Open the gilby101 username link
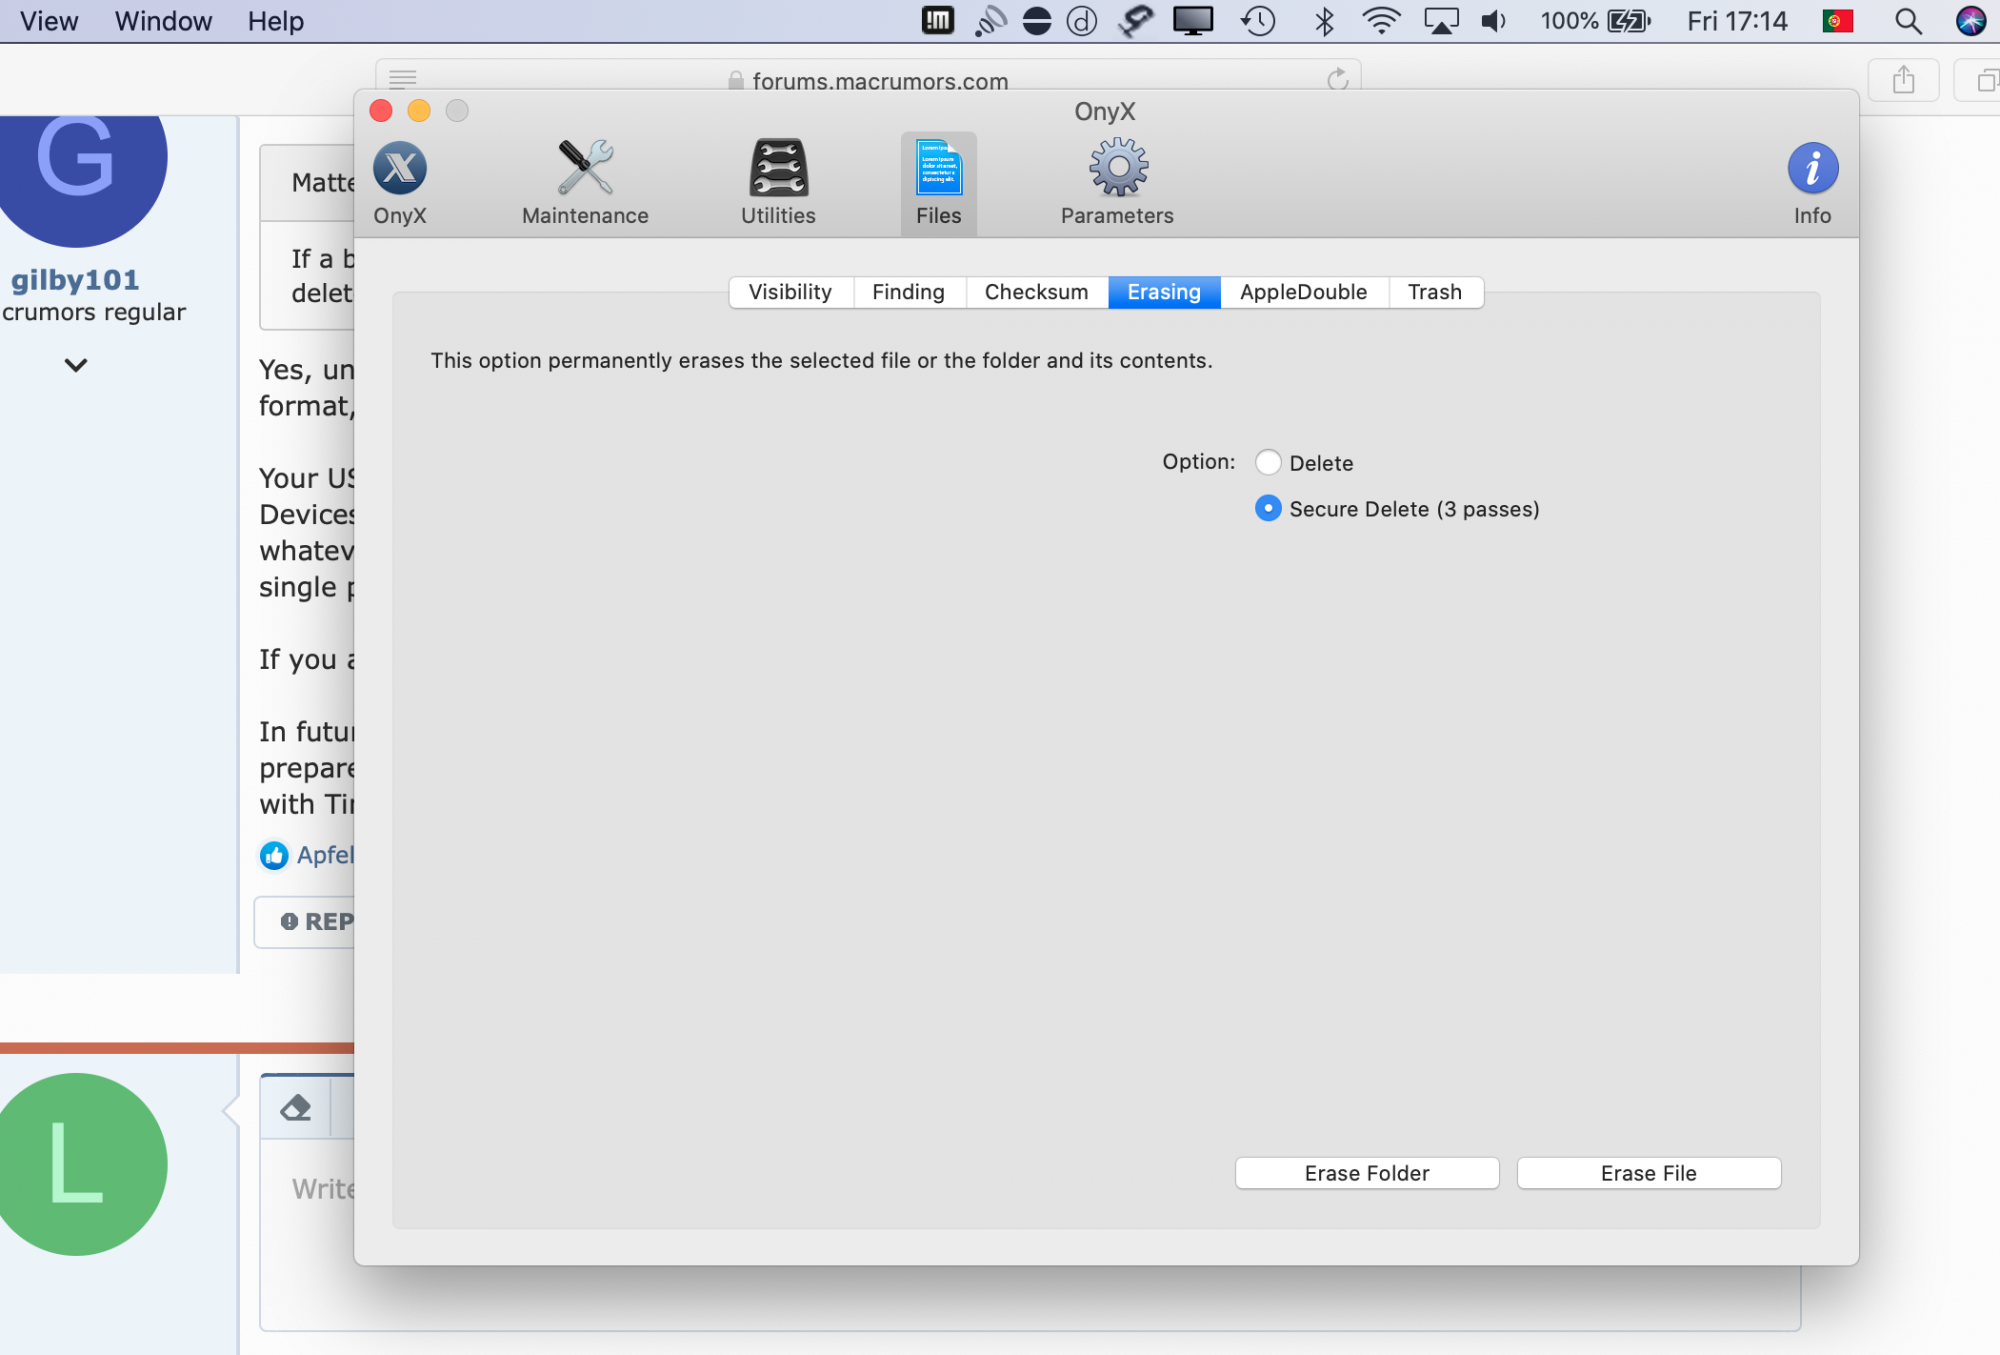This screenshot has height=1355, width=2000. point(75,280)
